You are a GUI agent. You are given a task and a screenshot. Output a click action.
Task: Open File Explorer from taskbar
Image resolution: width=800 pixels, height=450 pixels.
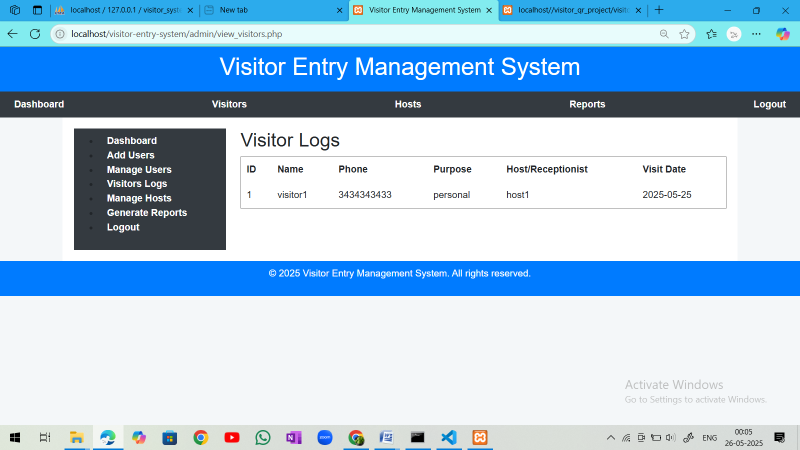(x=77, y=438)
